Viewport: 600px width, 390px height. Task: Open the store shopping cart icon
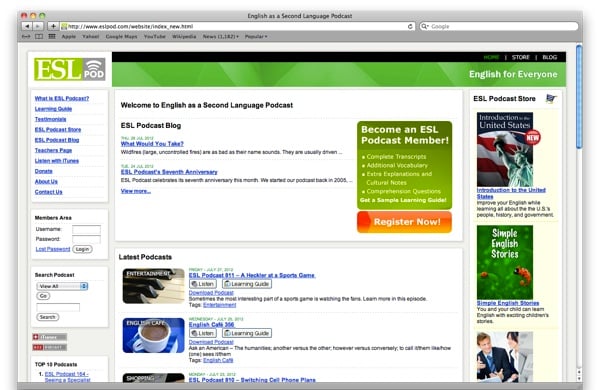(551, 99)
